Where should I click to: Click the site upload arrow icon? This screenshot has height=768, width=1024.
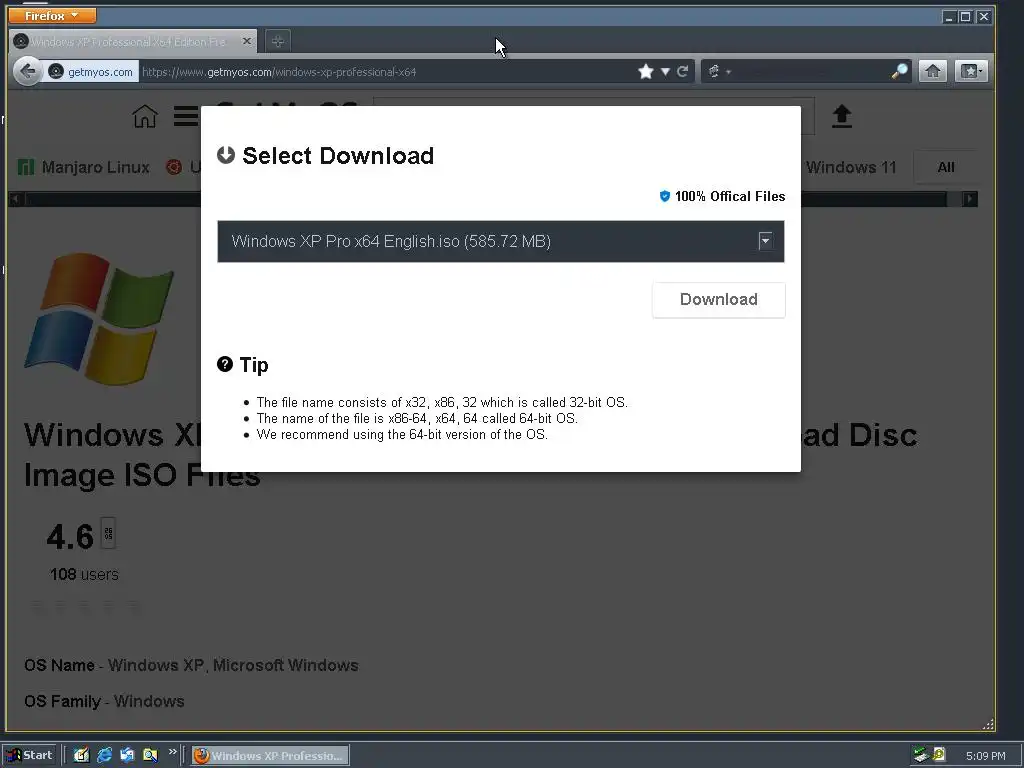pyautogui.click(x=842, y=116)
